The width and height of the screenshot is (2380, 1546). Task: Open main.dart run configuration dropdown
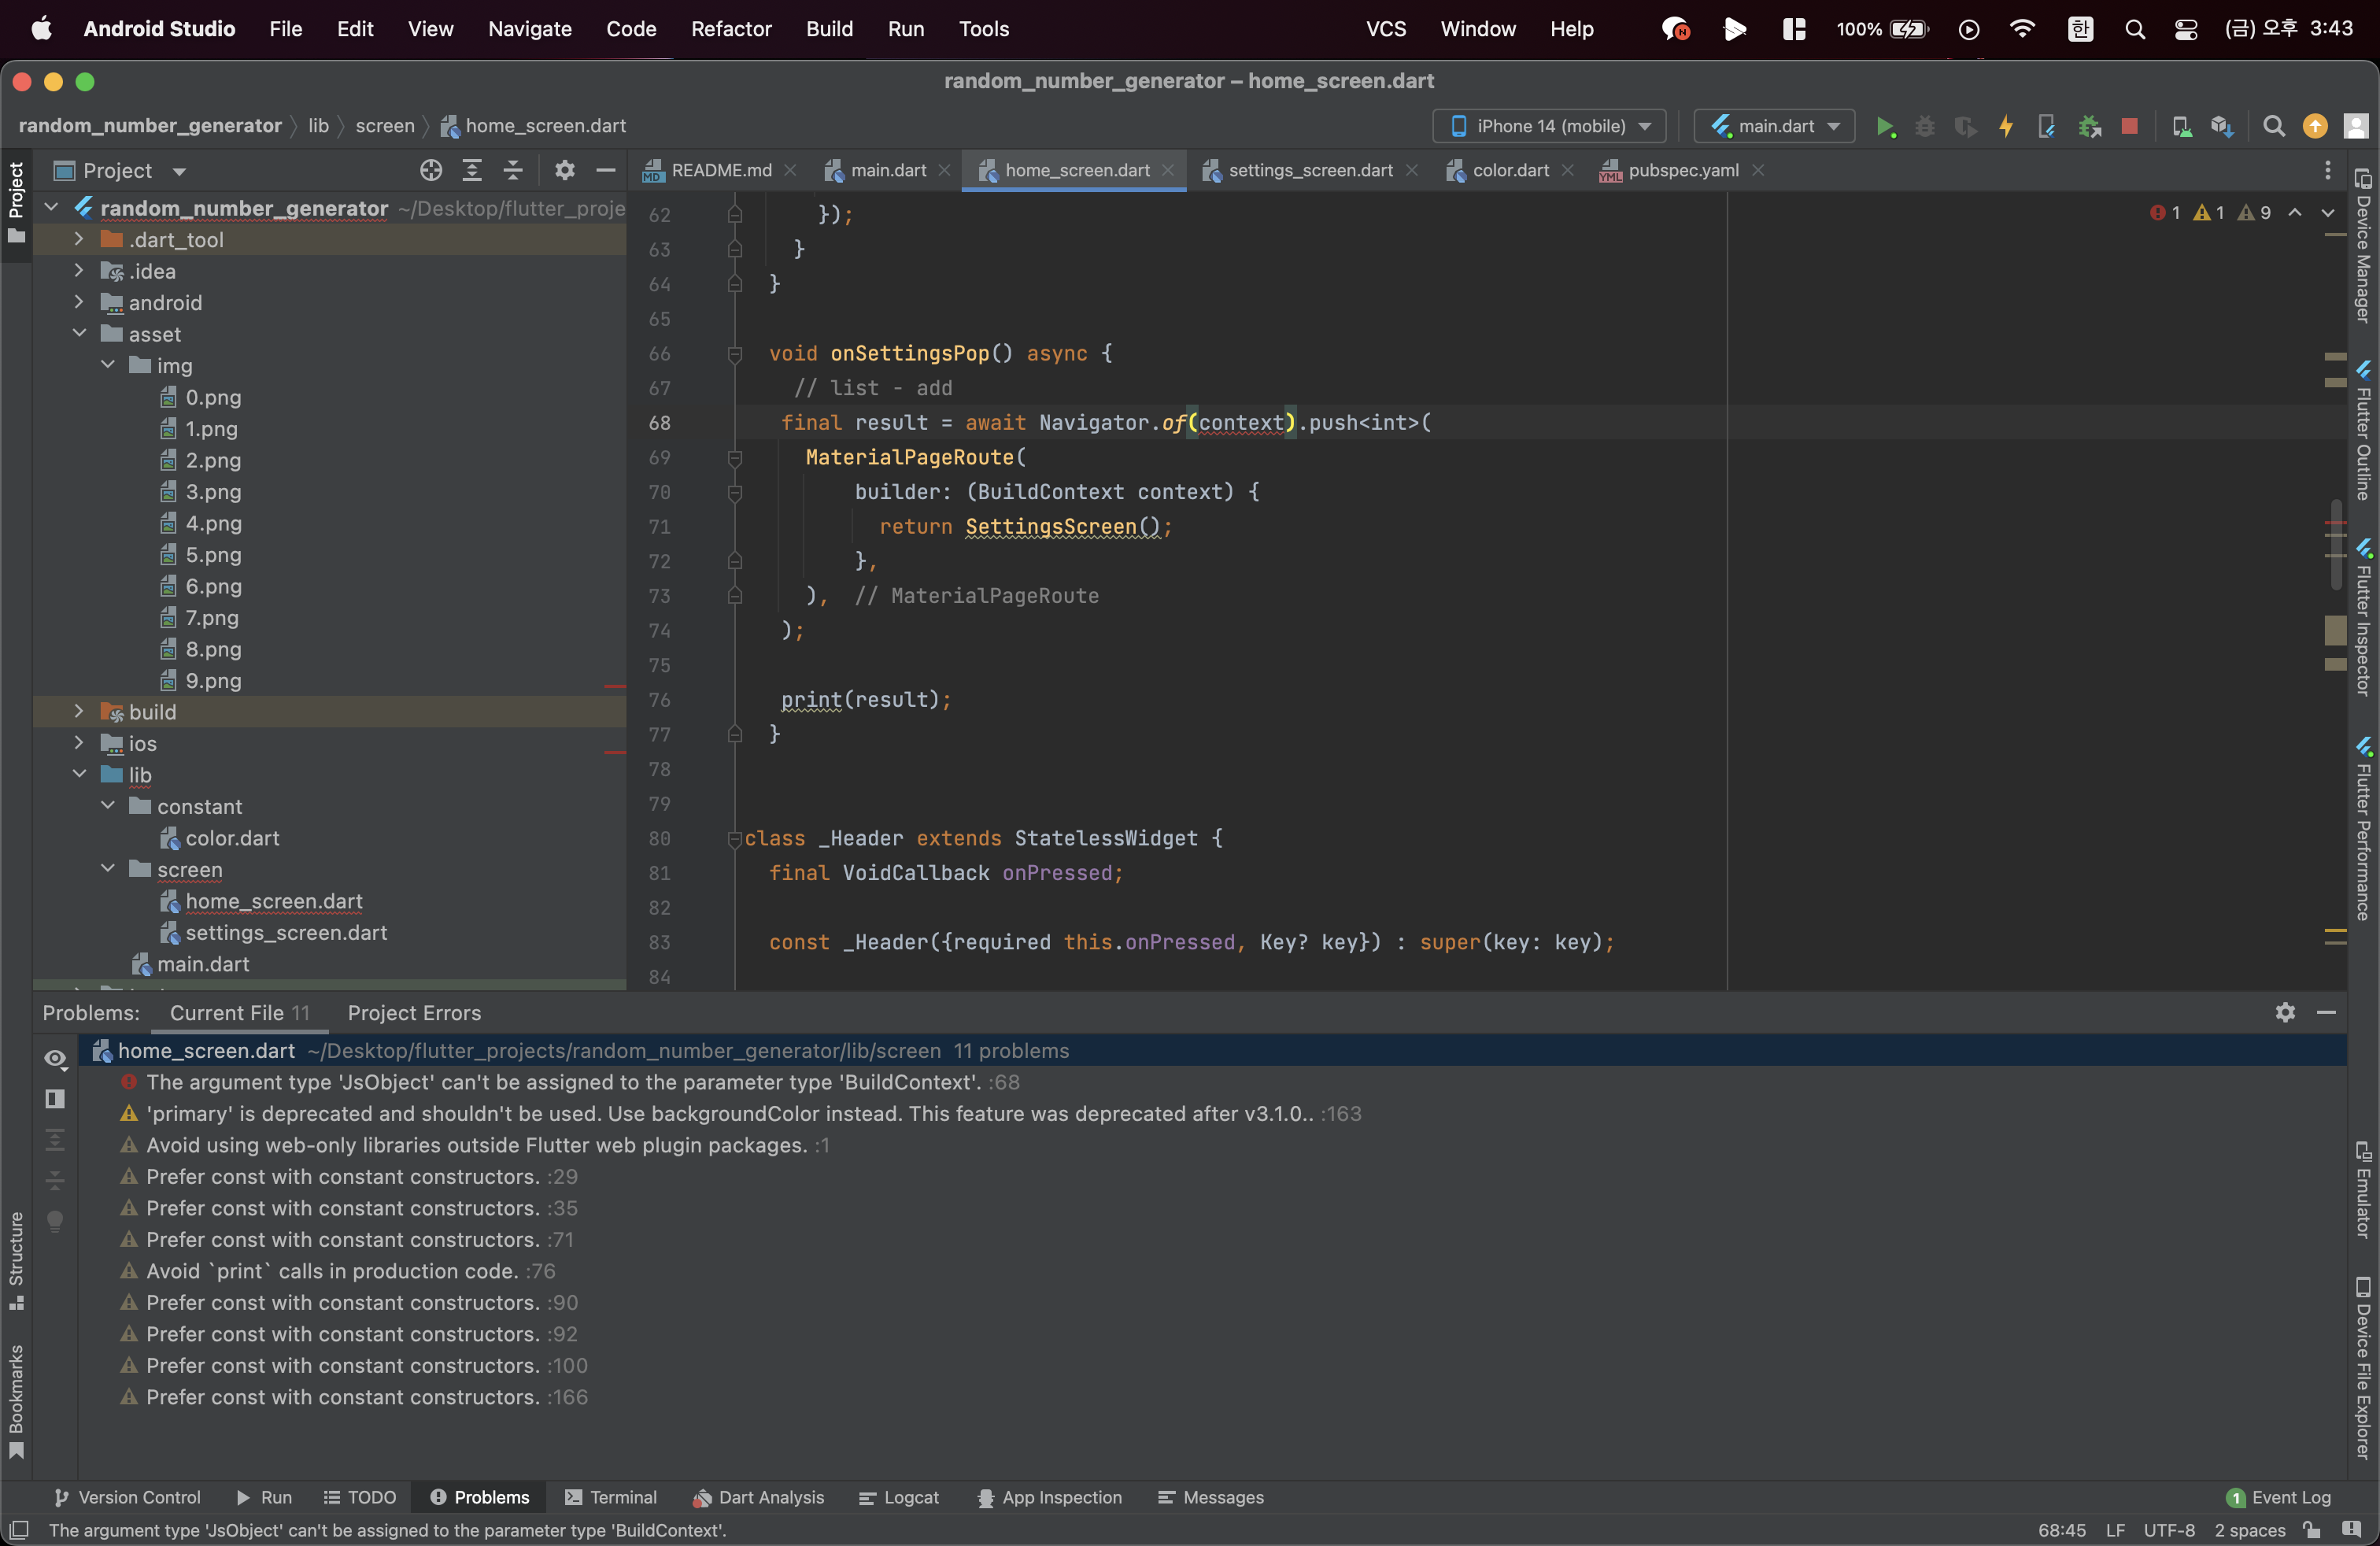tap(1775, 126)
